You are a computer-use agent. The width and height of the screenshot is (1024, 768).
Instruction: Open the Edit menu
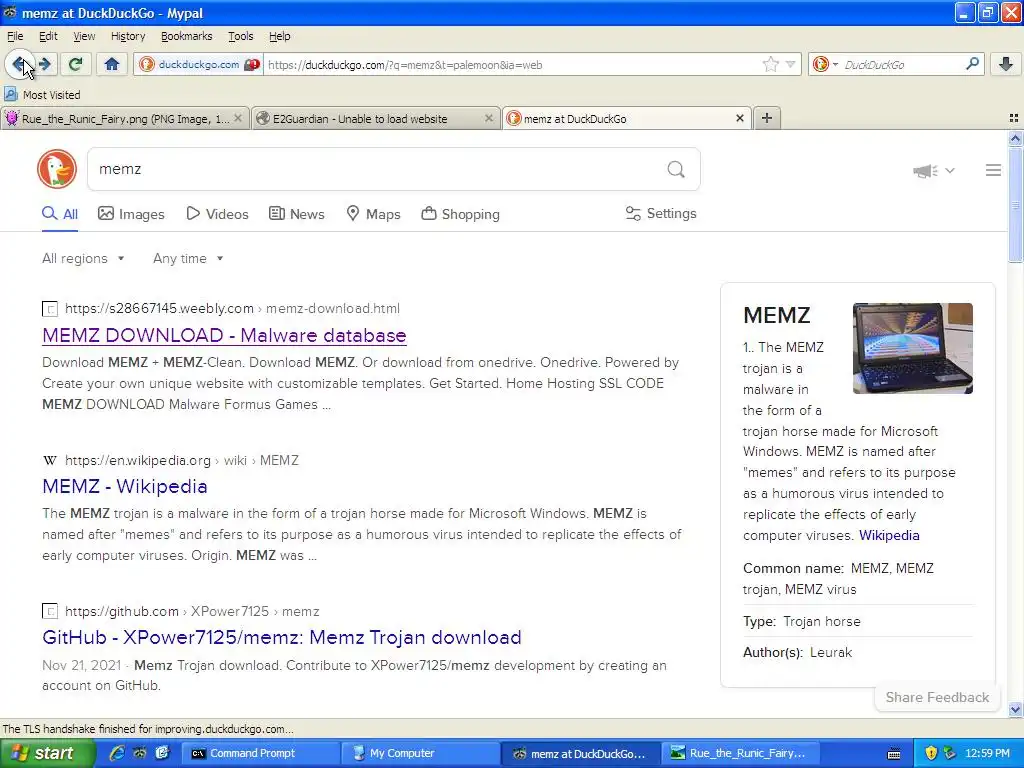(x=48, y=36)
